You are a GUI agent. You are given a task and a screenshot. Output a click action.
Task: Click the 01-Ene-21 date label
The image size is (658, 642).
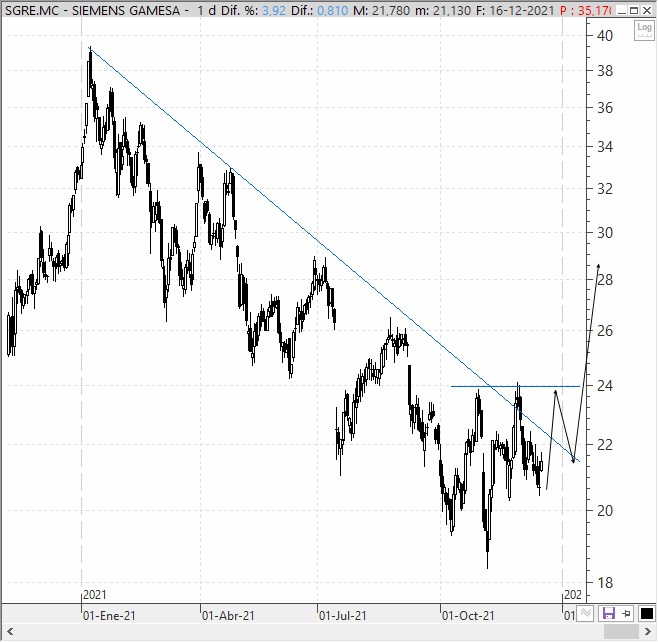(x=109, y=616)
